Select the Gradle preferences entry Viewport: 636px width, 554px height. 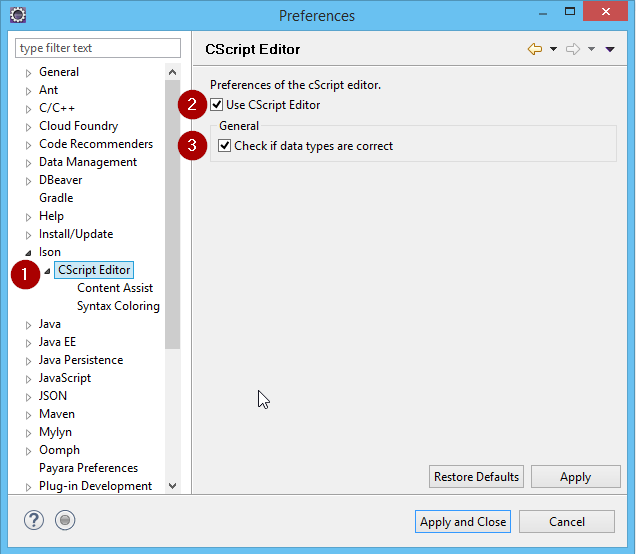tap(56, 198)
